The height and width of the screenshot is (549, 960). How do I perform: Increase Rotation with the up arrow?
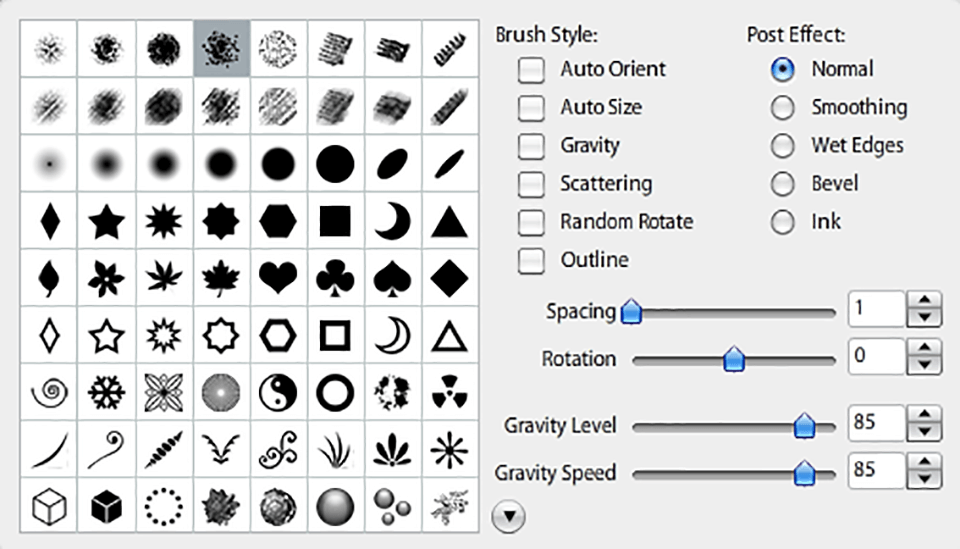(924, 348)
